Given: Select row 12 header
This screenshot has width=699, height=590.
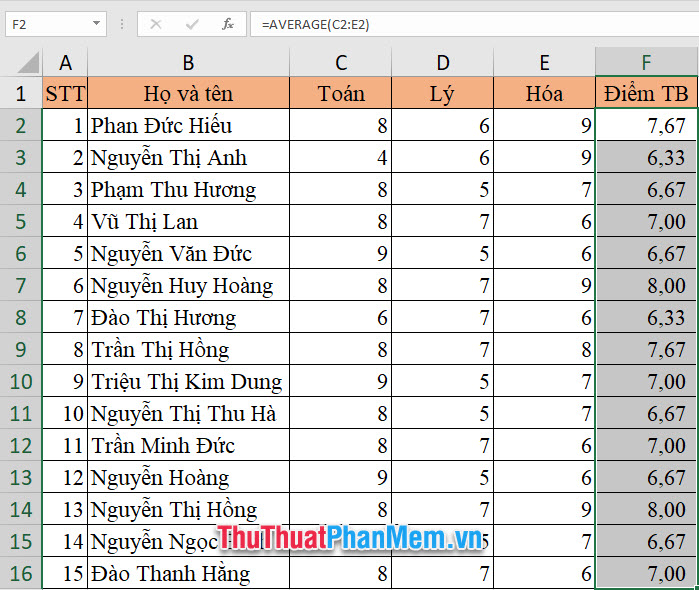Looking at the screenshot, I should 21,445.
